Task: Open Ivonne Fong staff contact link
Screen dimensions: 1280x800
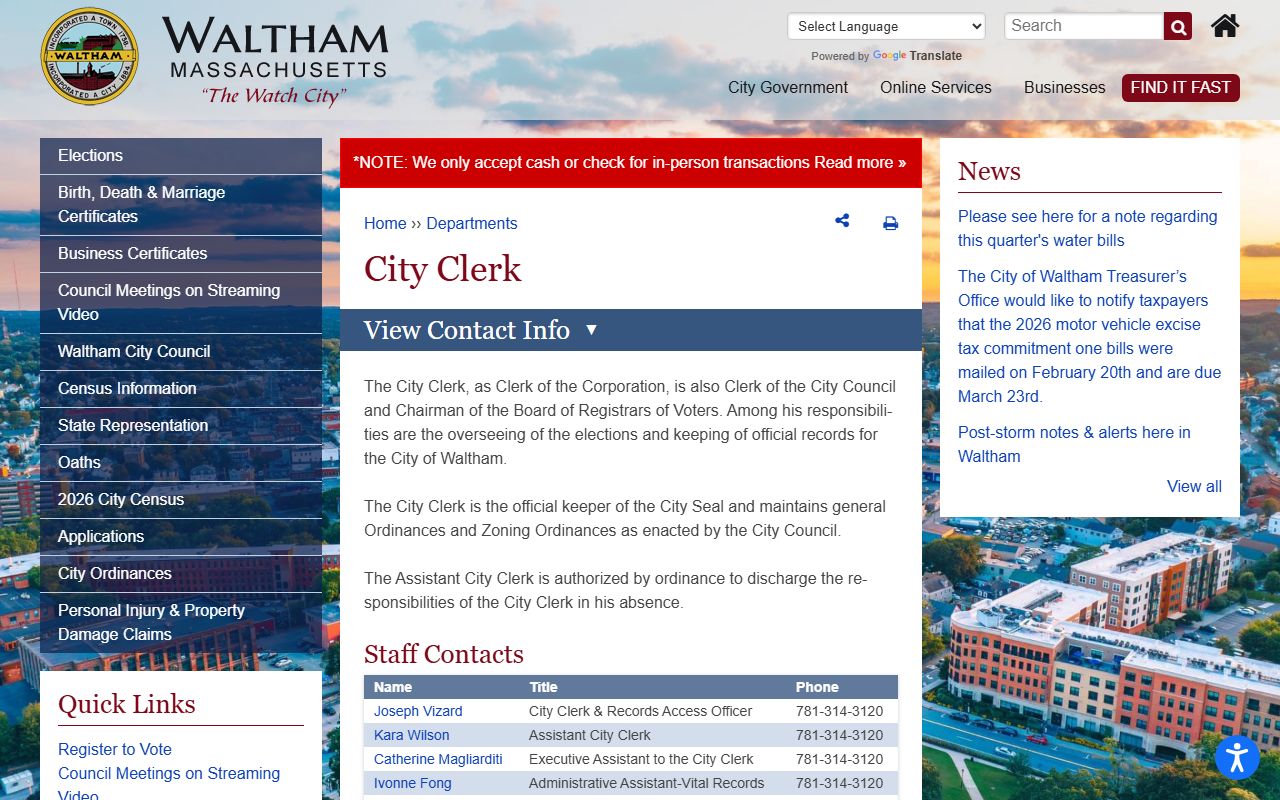Action: click(413, 783)
